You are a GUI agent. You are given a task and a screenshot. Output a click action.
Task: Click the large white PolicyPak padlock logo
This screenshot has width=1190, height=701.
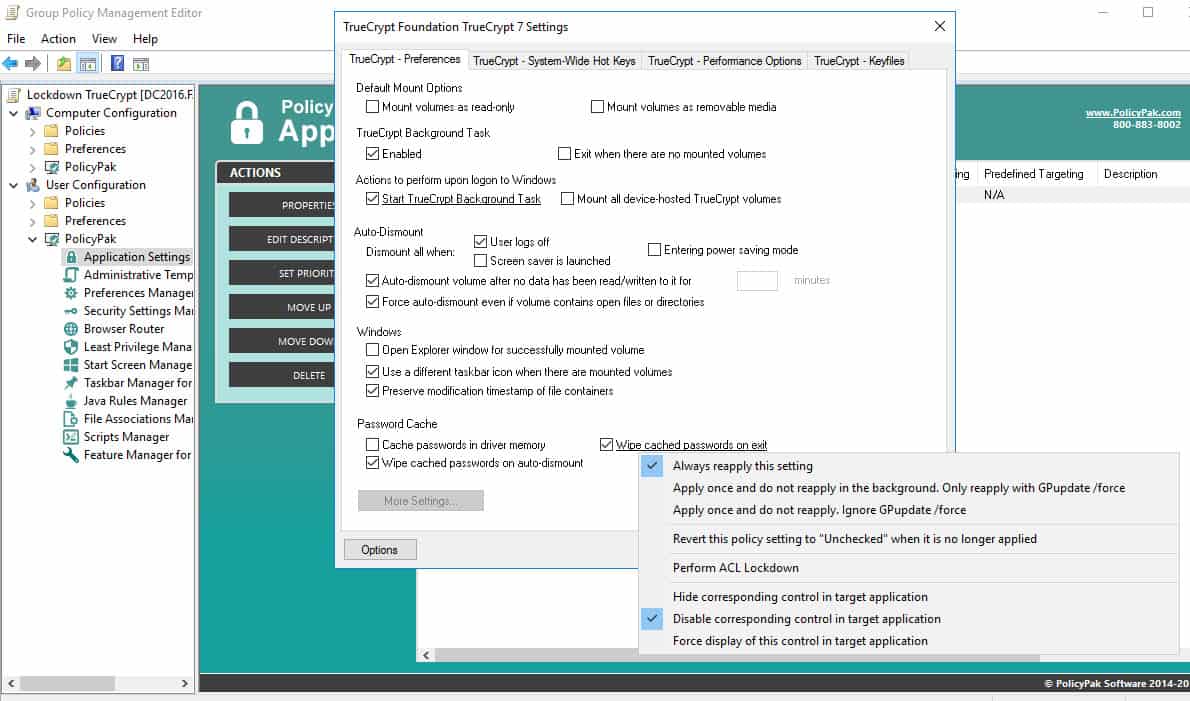click(247, 122)
